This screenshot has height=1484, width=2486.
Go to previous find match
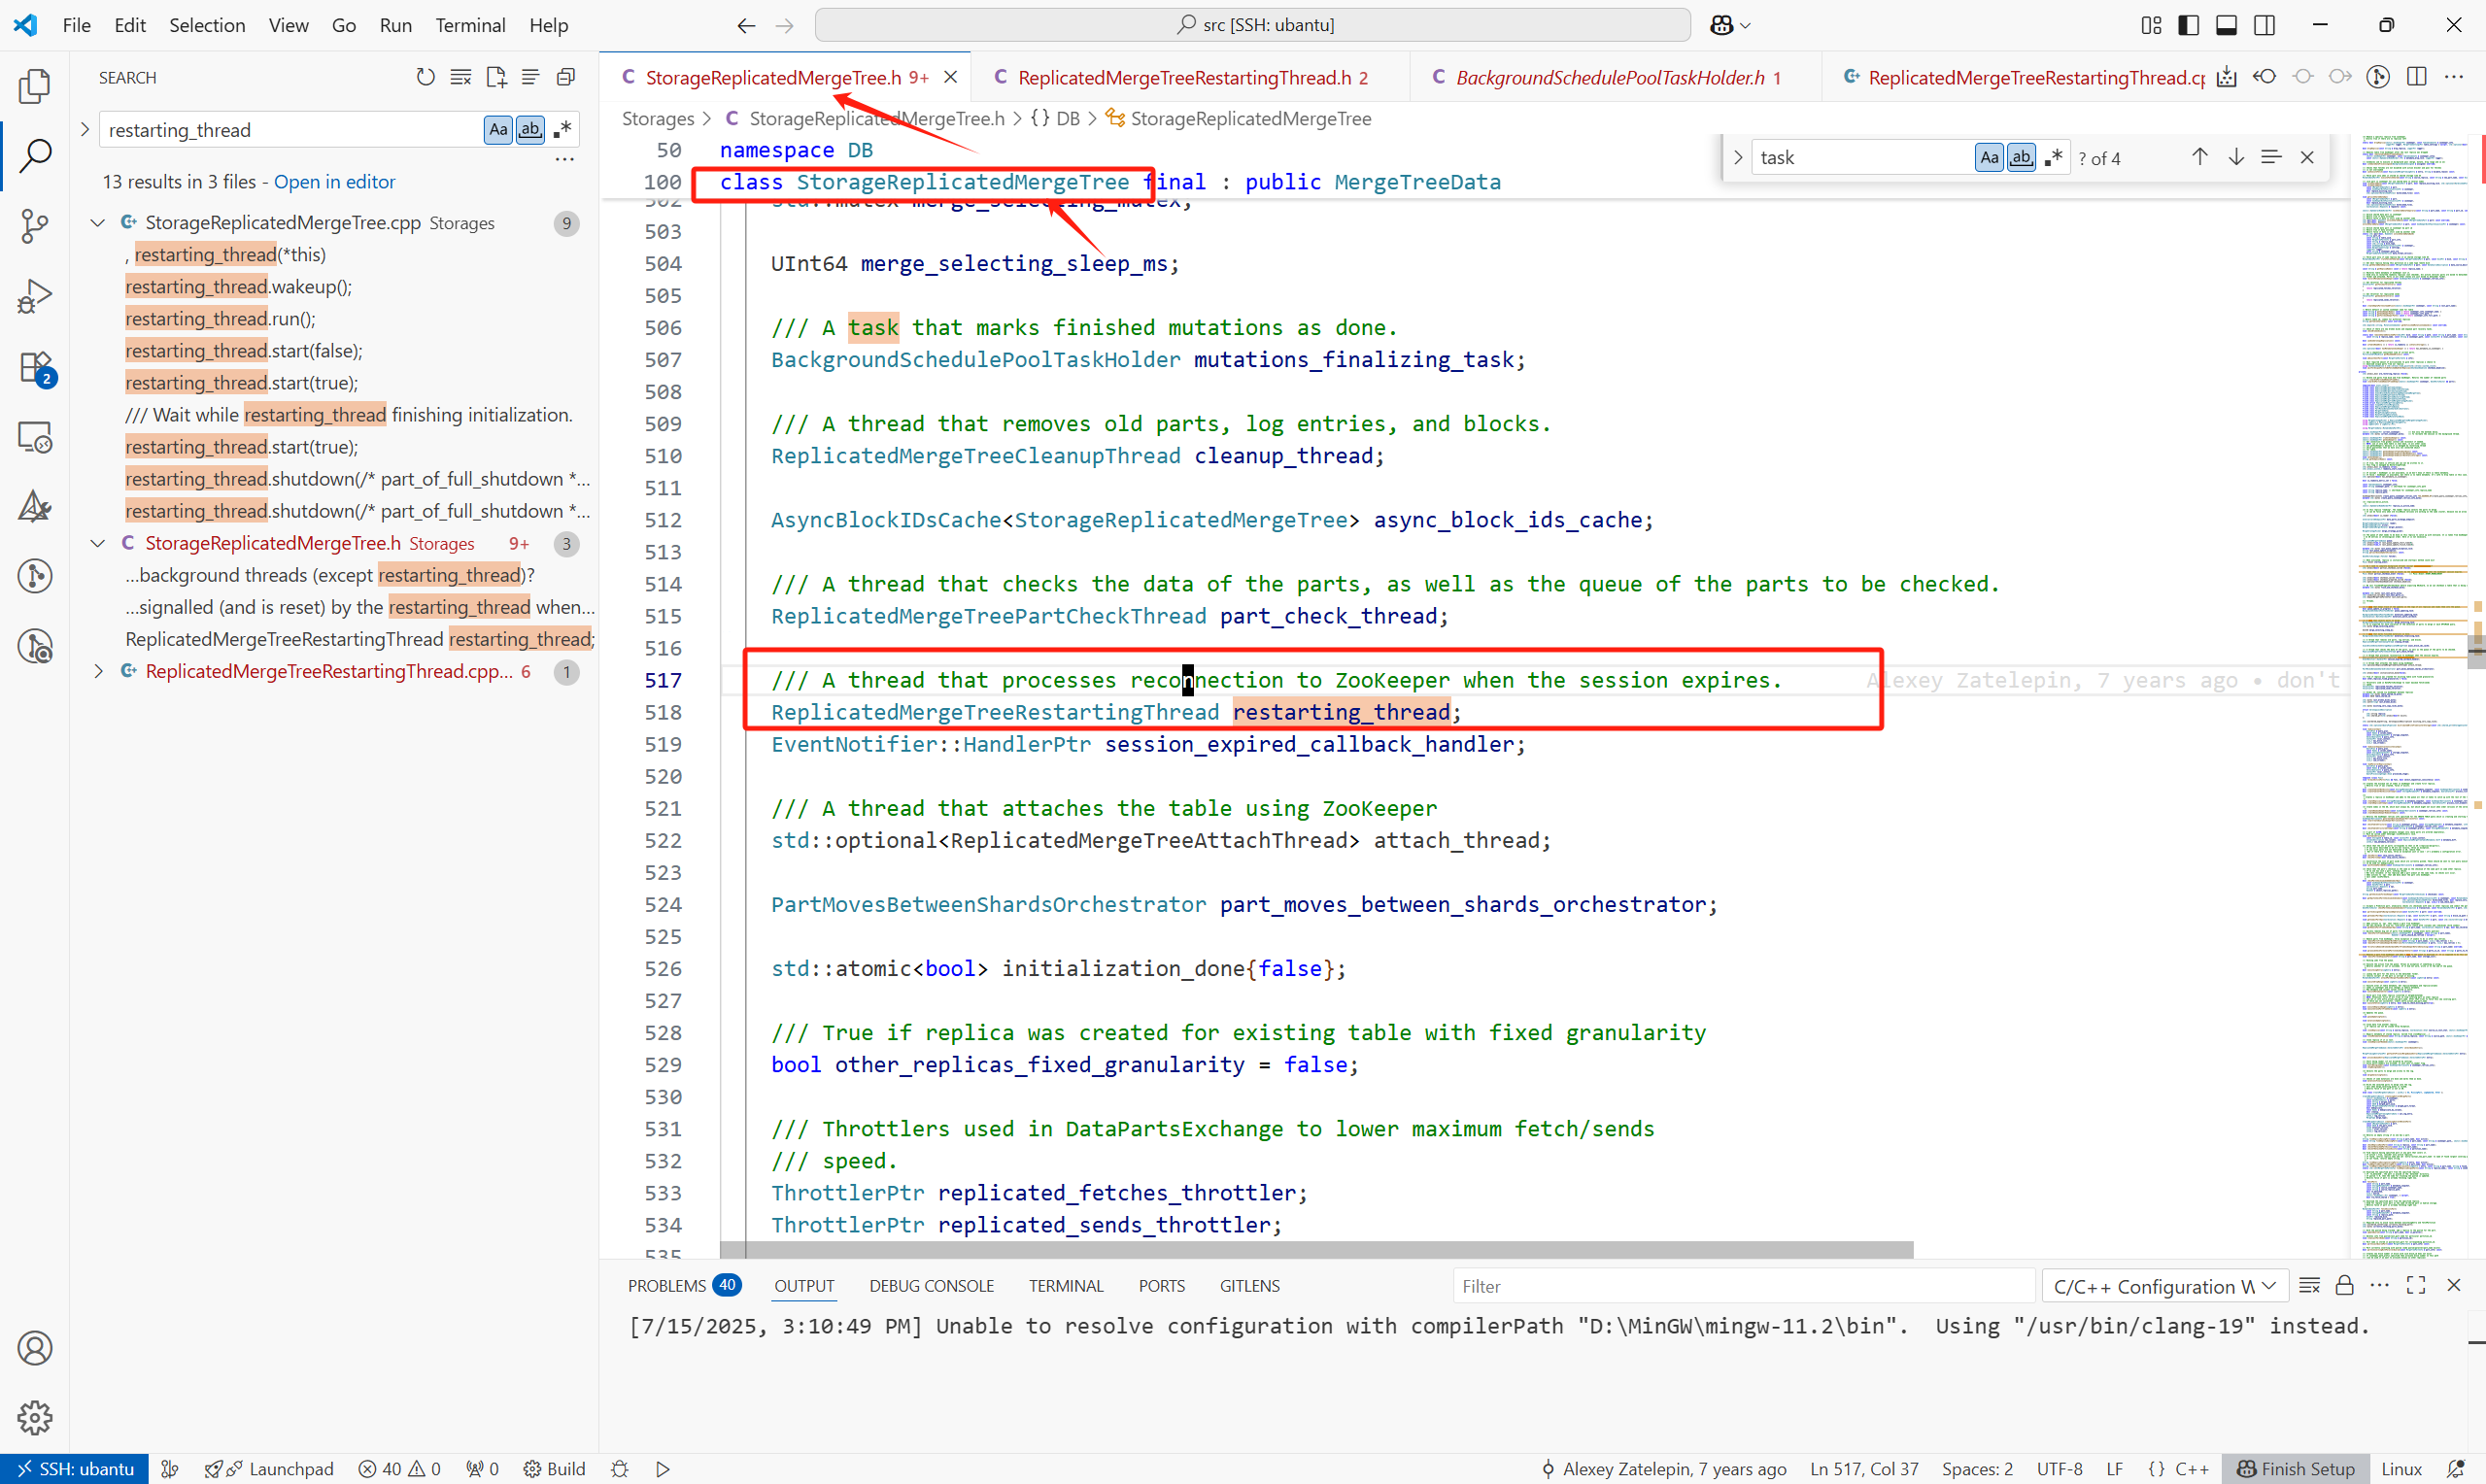2199,157
